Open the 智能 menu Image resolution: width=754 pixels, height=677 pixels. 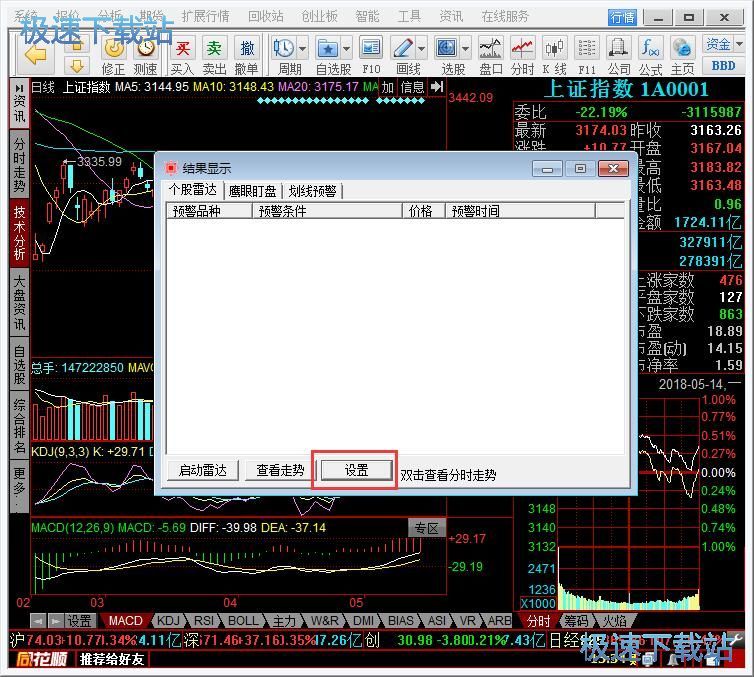pyautogui.click(x=367, y=16)
